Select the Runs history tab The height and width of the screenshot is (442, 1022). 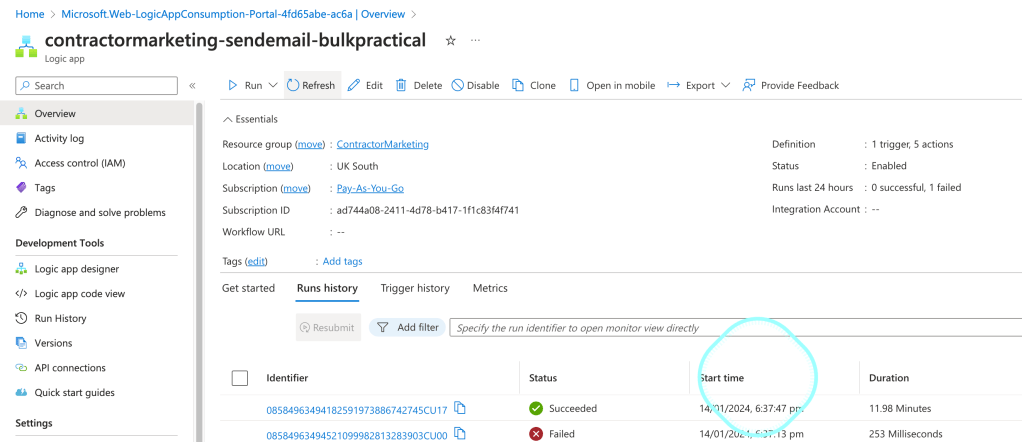pos(327,288)
